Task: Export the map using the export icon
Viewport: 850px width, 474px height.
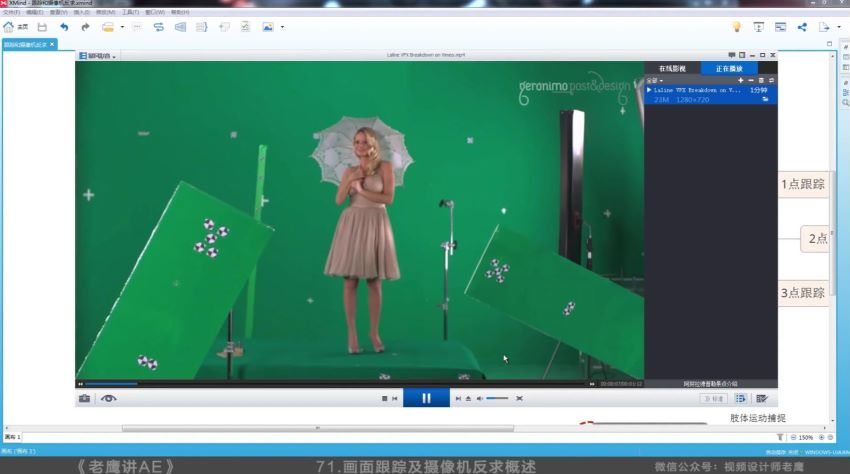Action: coord(824,27)
